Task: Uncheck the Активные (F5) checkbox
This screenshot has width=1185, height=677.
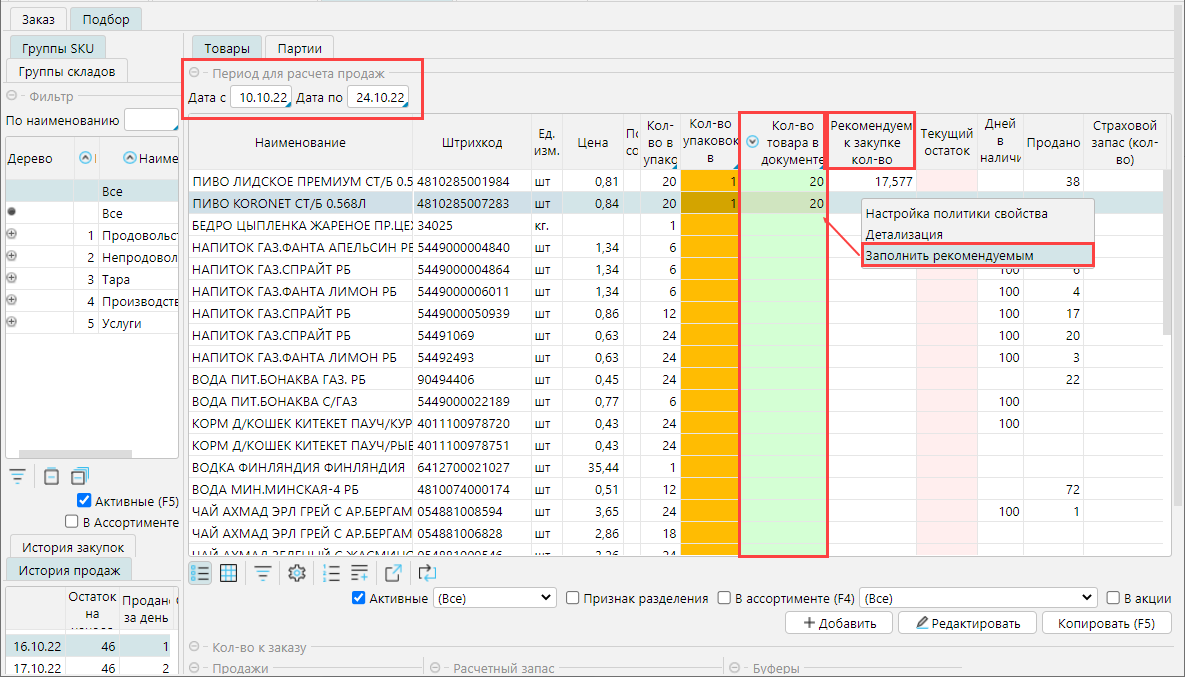Action: (x=84, y=501)
